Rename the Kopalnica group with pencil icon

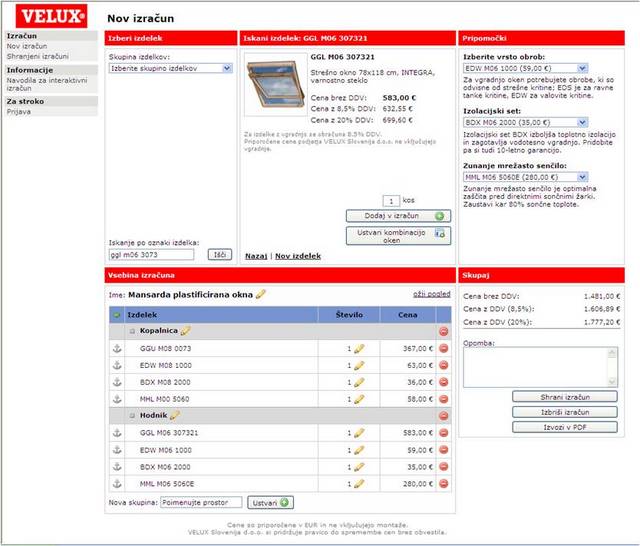pos(185,330)
